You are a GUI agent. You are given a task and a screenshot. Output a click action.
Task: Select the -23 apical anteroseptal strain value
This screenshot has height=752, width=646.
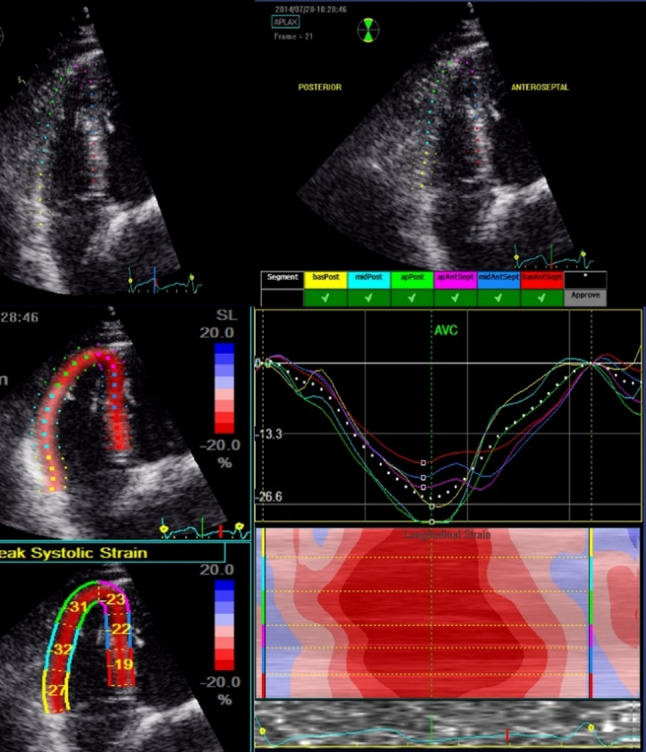(115, 599)
